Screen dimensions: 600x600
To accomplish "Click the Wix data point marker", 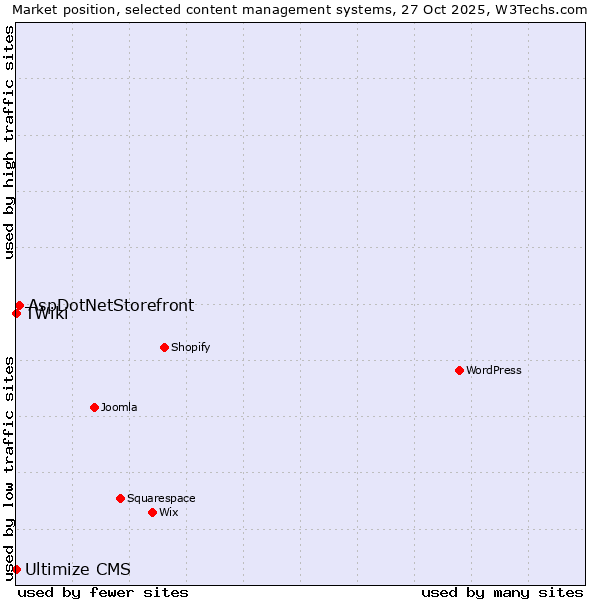I will pos(152,512).
